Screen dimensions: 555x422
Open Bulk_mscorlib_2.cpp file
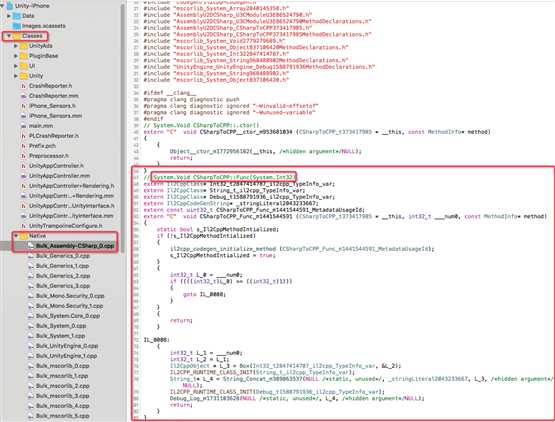coord(62,386)
